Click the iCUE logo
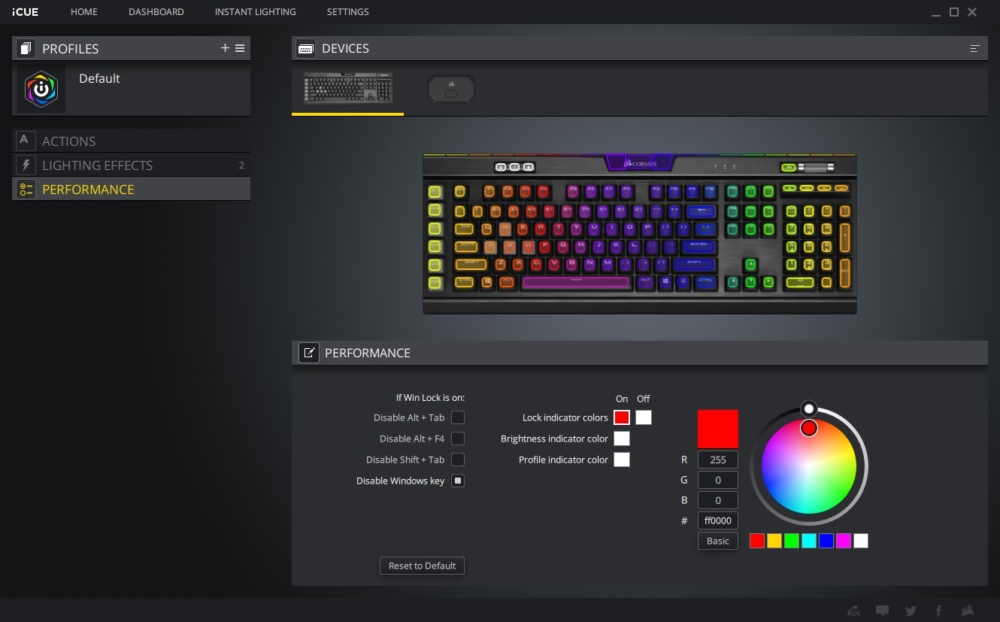The width and height of the screenshot is (1000, 622). click(x=25, y=11)
